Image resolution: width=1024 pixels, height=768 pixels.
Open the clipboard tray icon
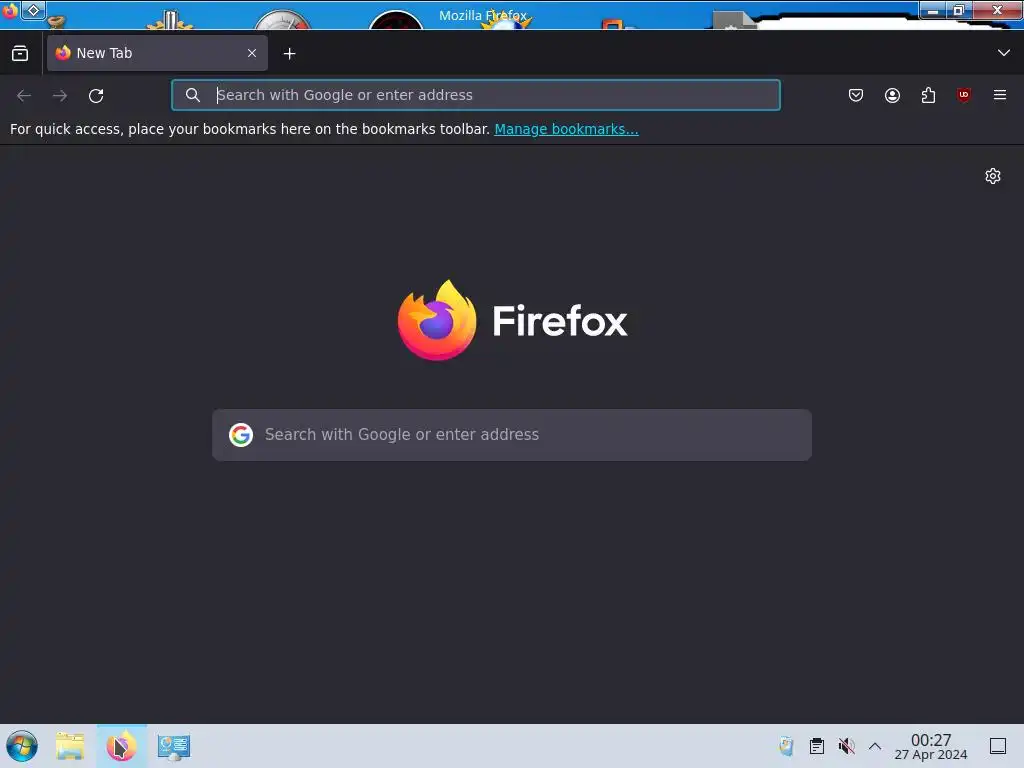[x=816, y=746]
